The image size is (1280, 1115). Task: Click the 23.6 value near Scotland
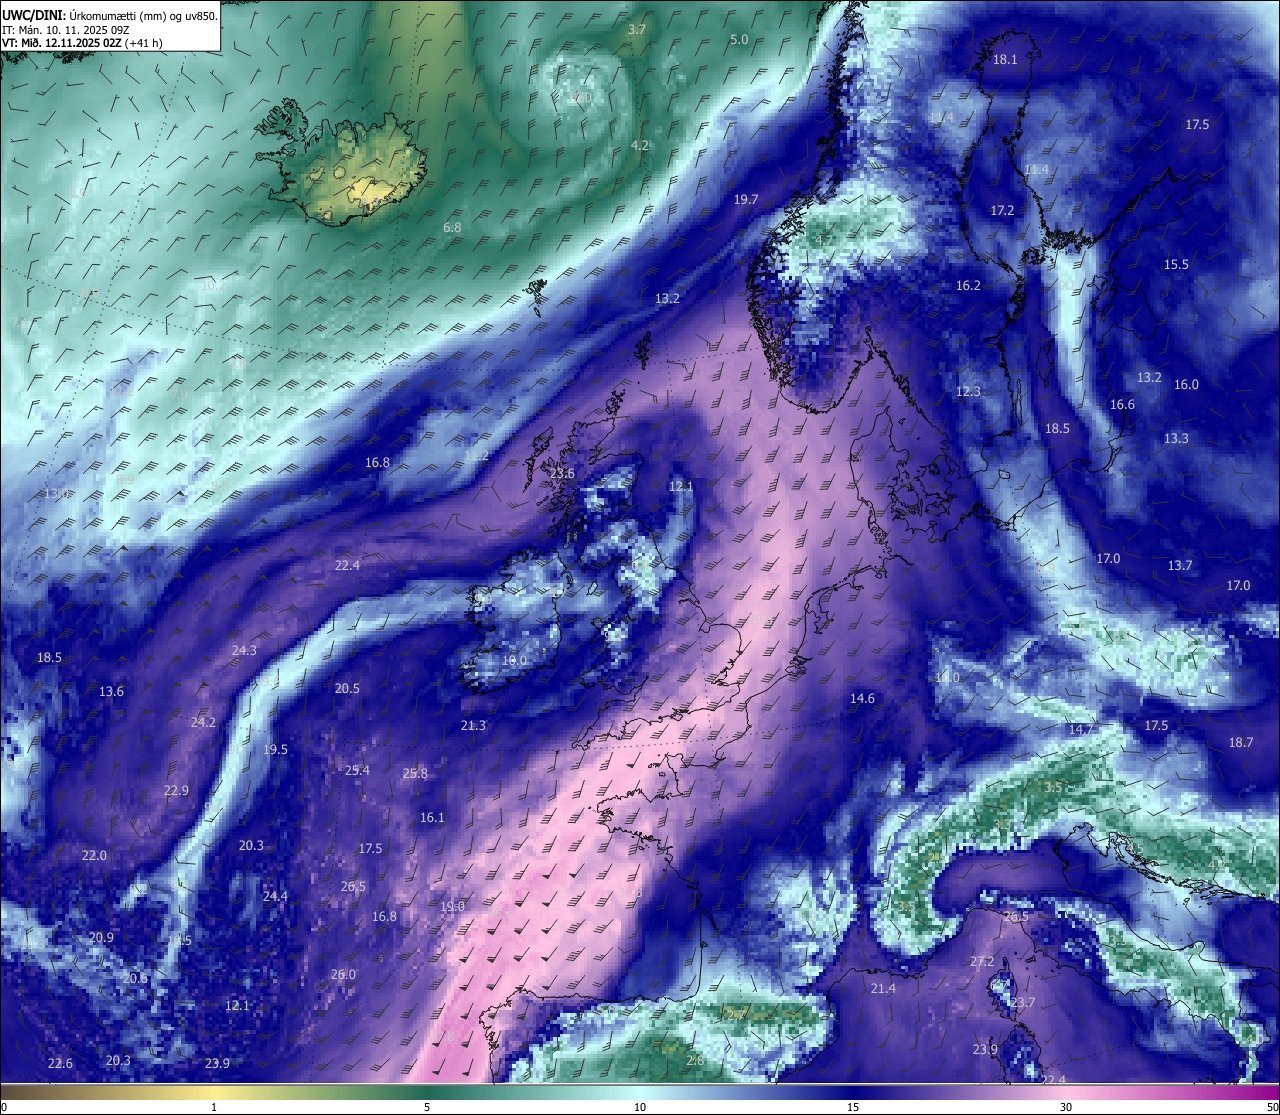pyautogui.click(x=562, y=473)
